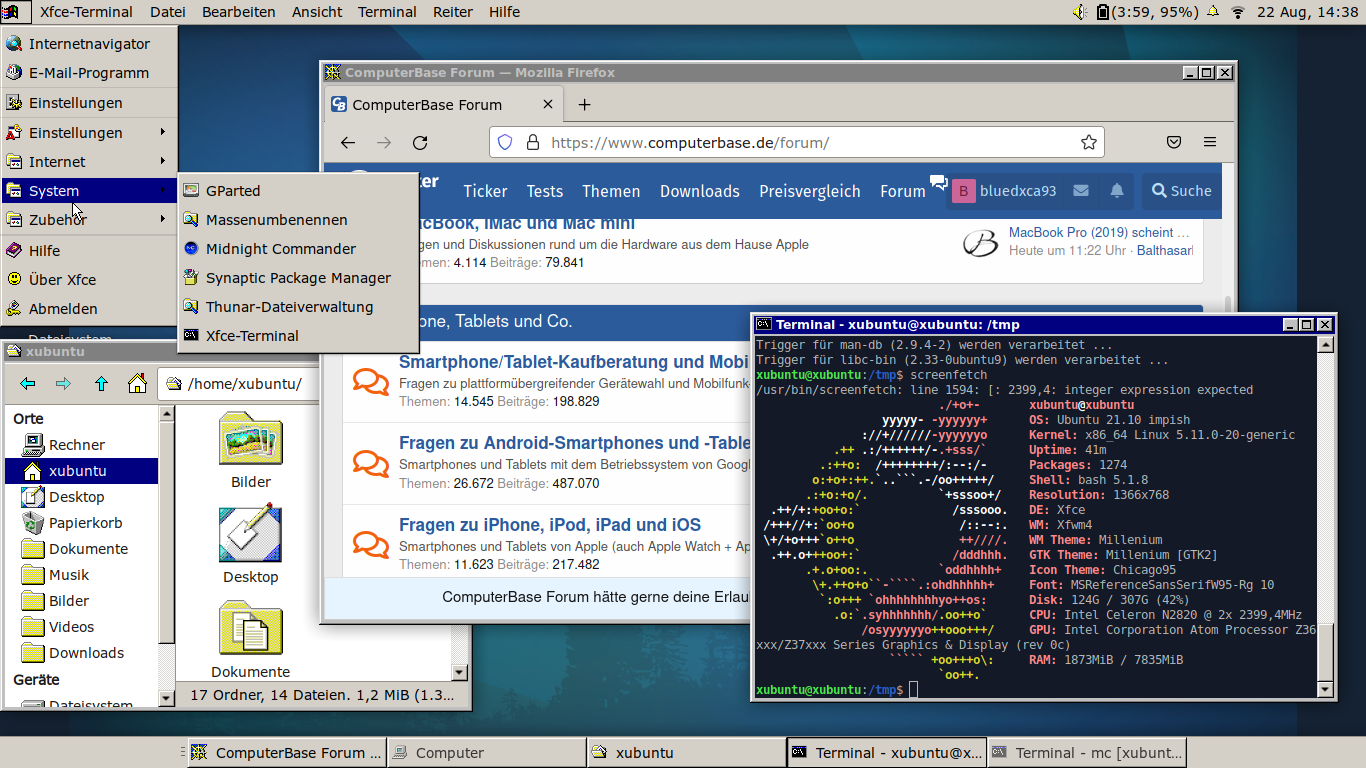Open the Datei menu in the top bar
Image resolution: width=1366 pixels, height=768 pixels.
coord(168,12)
